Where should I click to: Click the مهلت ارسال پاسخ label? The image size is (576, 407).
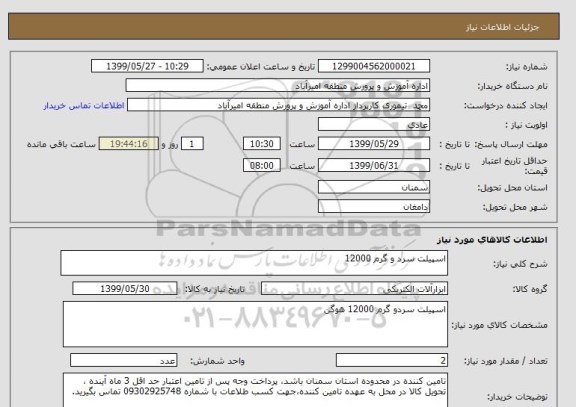pos(510,144)
